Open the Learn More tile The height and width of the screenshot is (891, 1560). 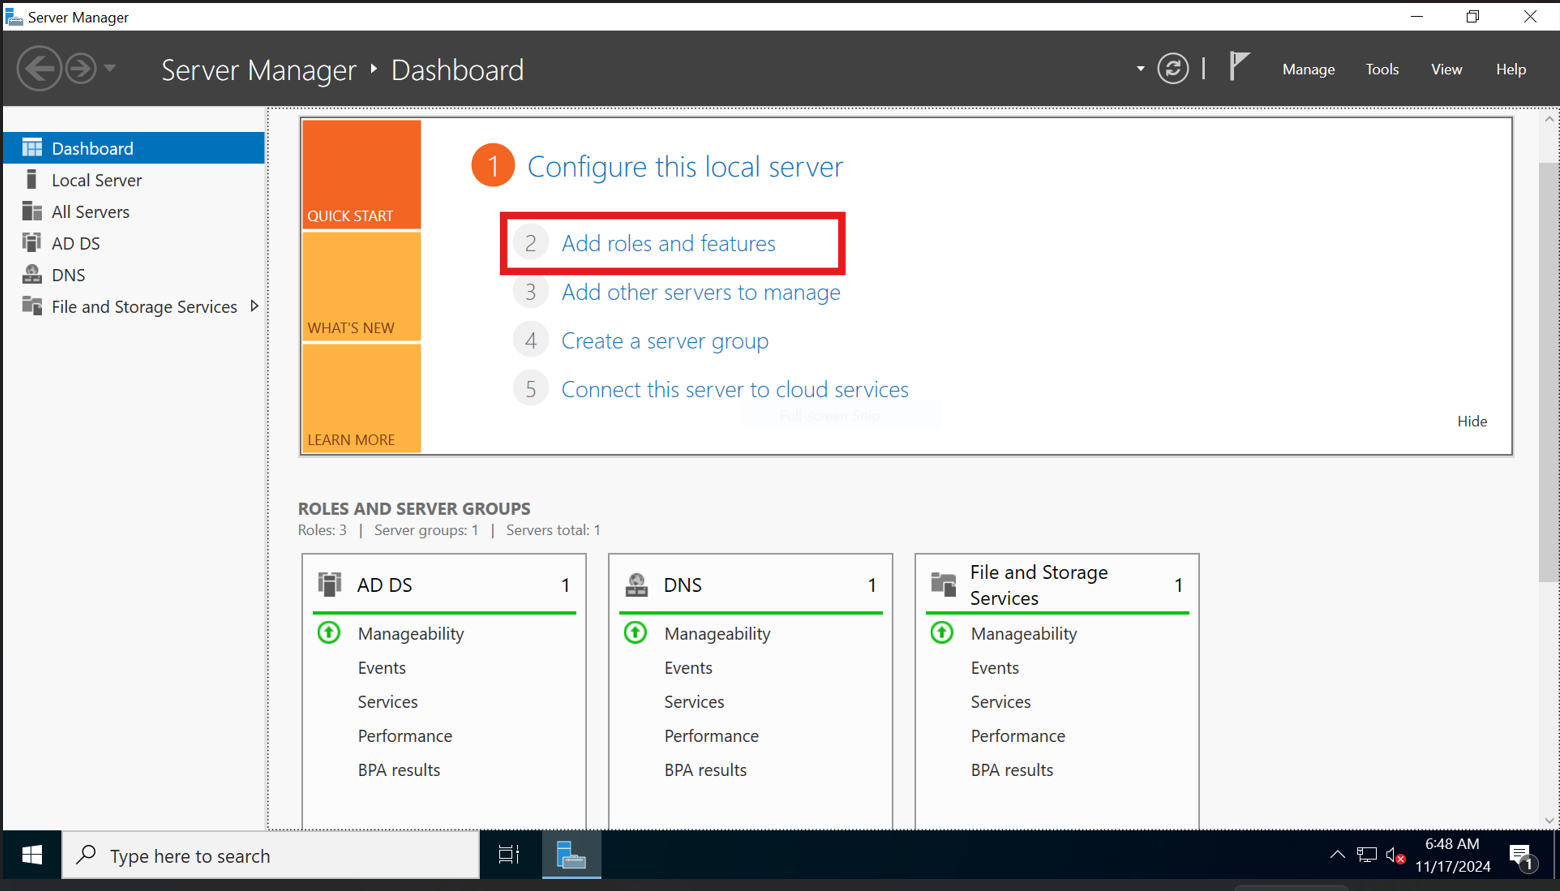(361, 398)
